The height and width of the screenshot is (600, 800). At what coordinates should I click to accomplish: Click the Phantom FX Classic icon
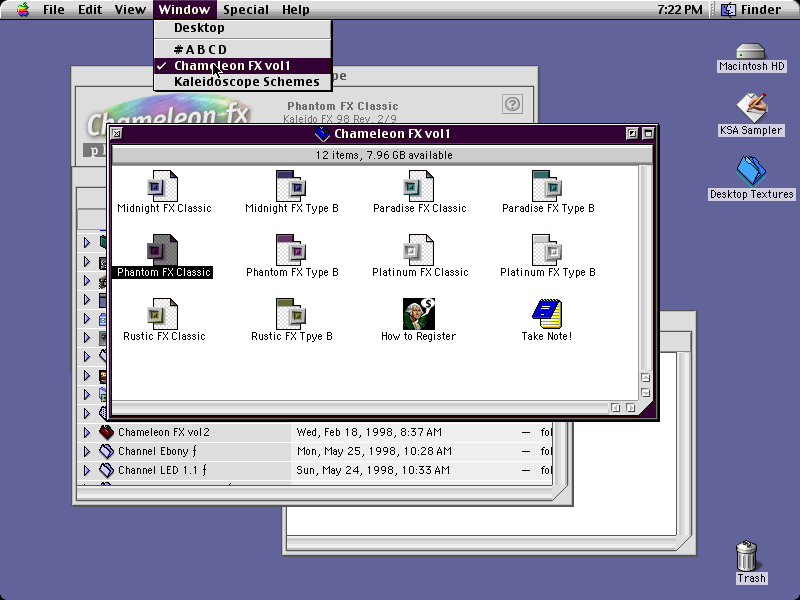(x=163, y=250)
